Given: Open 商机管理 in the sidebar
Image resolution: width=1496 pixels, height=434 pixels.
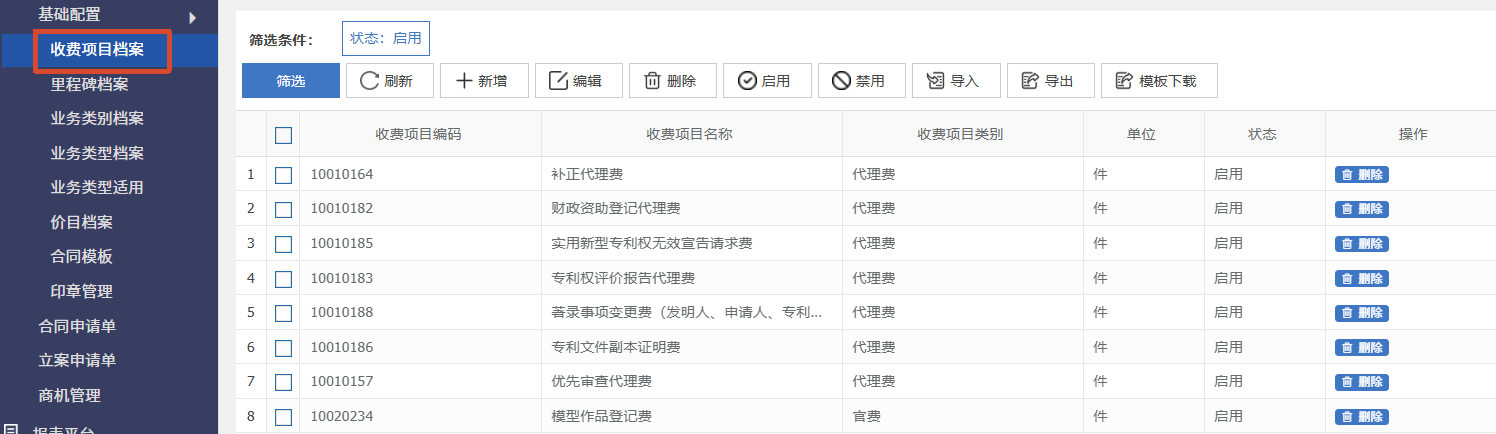Looking at the screenshot, I should point(69,395).
